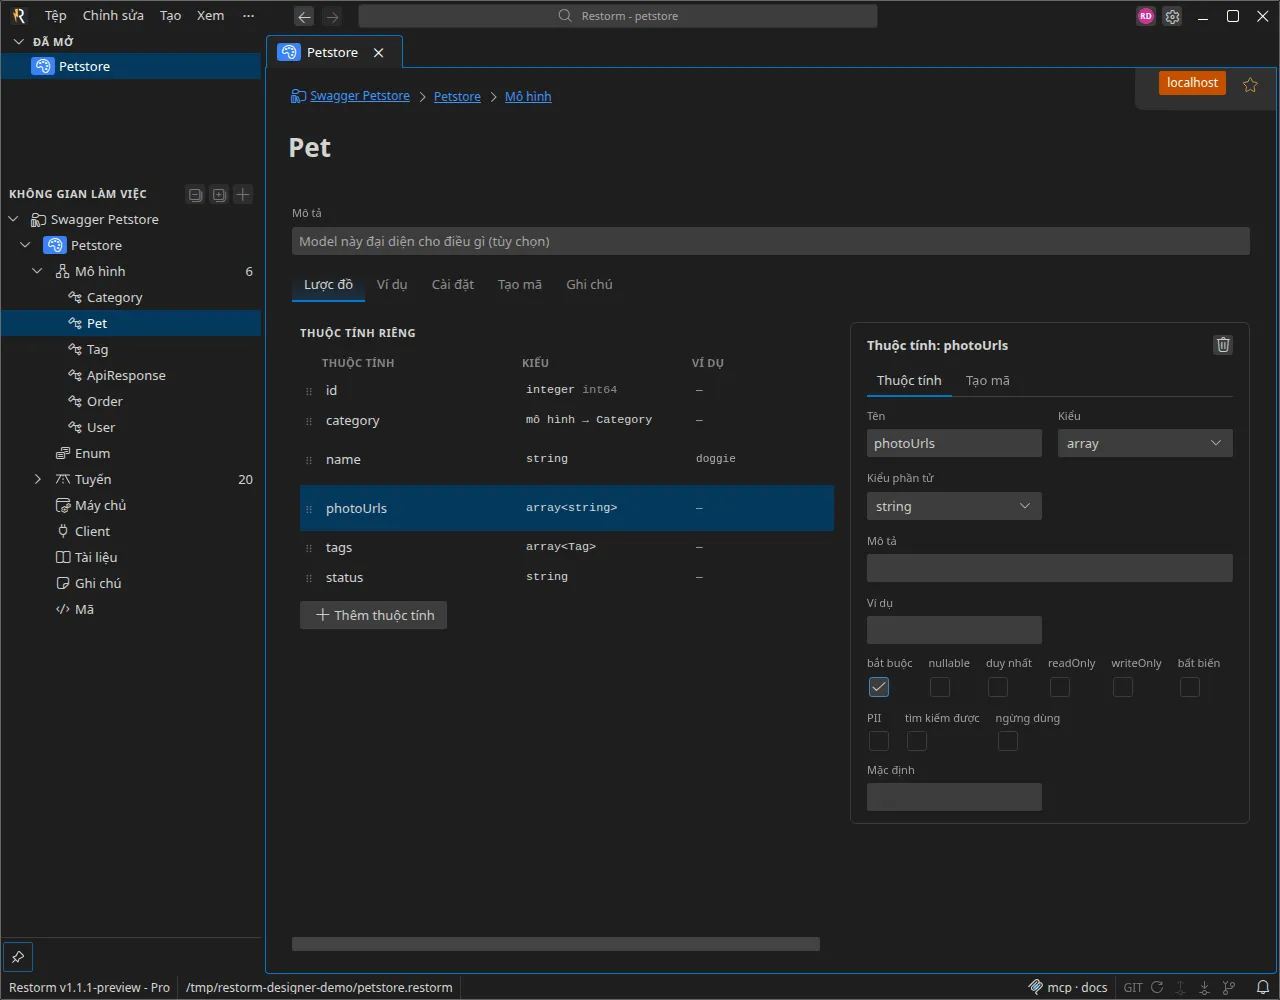The height and width of the screenshot is (1000, 1280).
Task: Collapse all workspace items via minus-box icon
Action: click(x=195, y=195)
